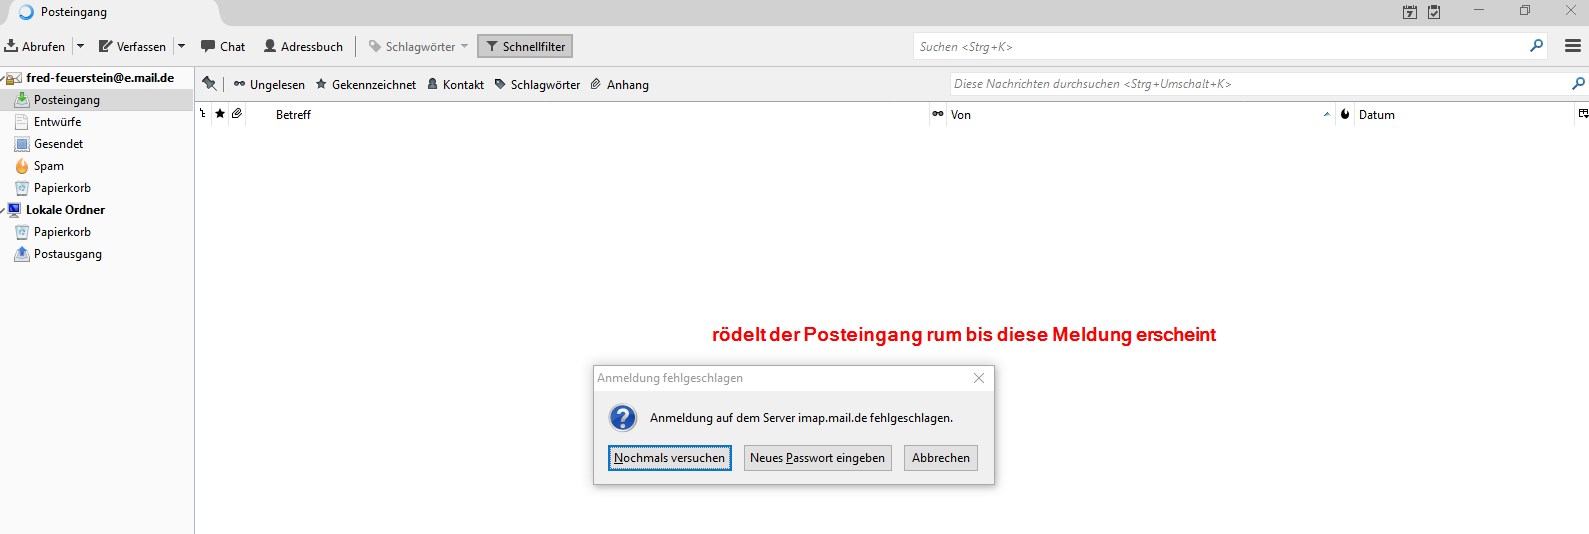Open the Gesendet sent folder
This screenshot has width=1589, height=534.
coord(58,144)
